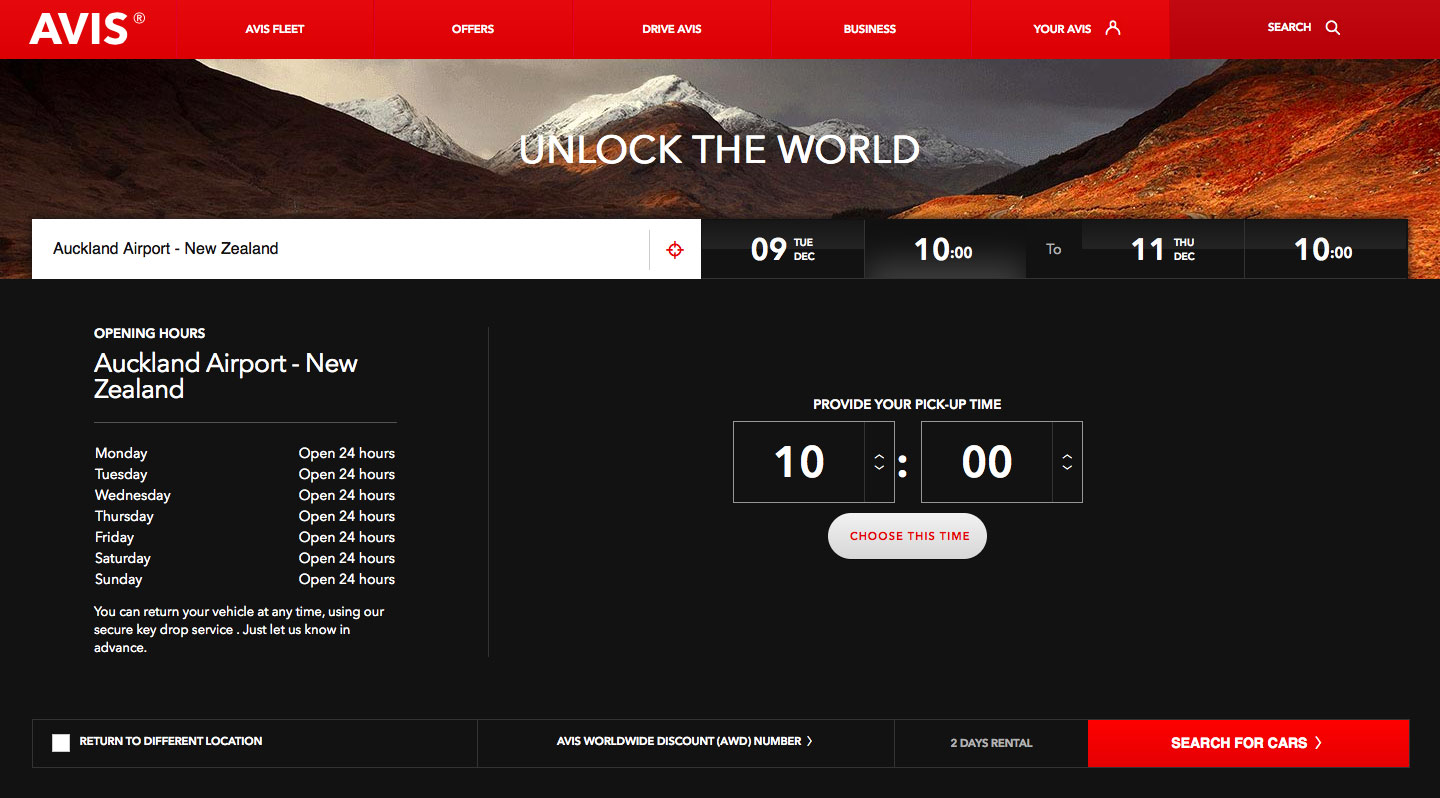Click the Search For Cars button
The height and width of the screenshot is (798, 1440).
[x=1238, y=743]
